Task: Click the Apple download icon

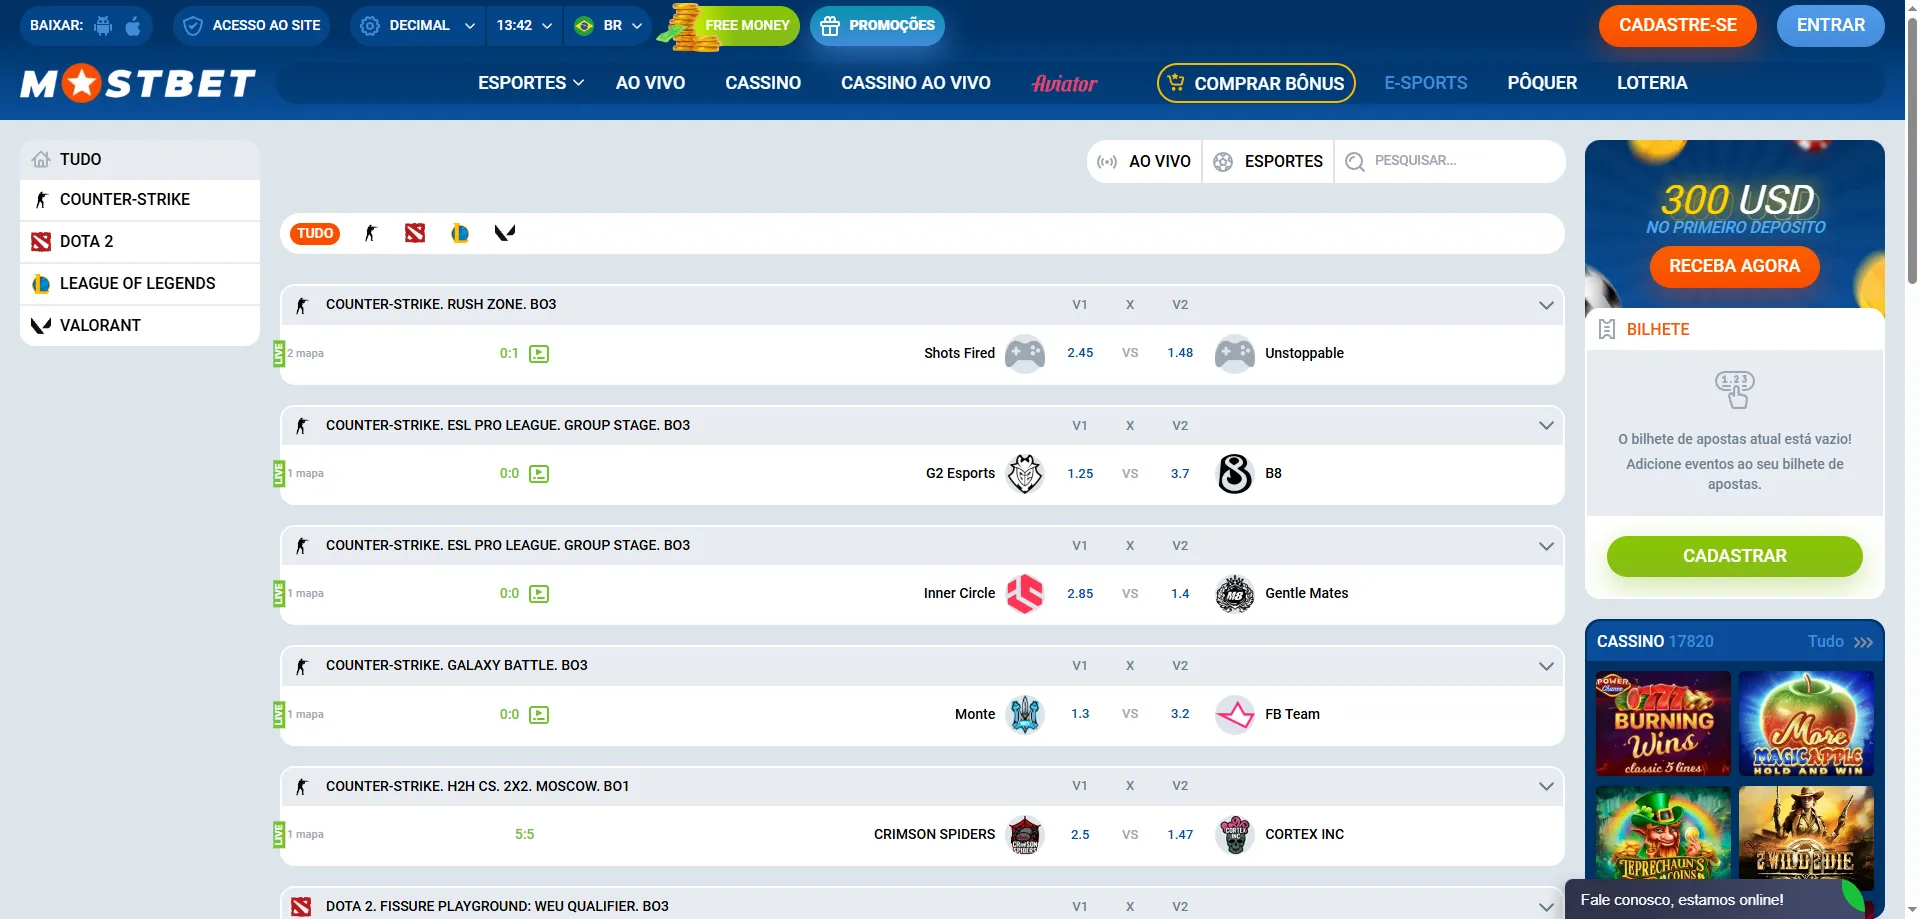Action: coord(133,25)
